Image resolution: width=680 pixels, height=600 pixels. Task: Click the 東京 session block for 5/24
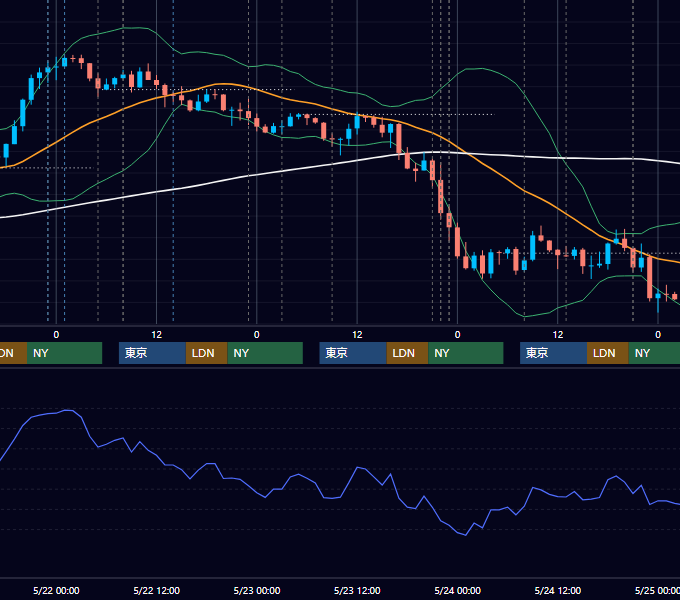pyautogui.click(x=554, y=353)
